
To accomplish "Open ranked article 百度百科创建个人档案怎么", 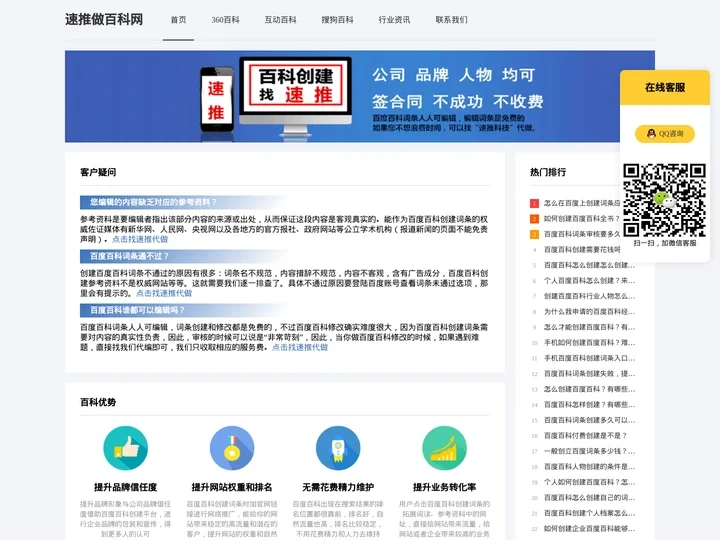I will click(x=590, y=513).
